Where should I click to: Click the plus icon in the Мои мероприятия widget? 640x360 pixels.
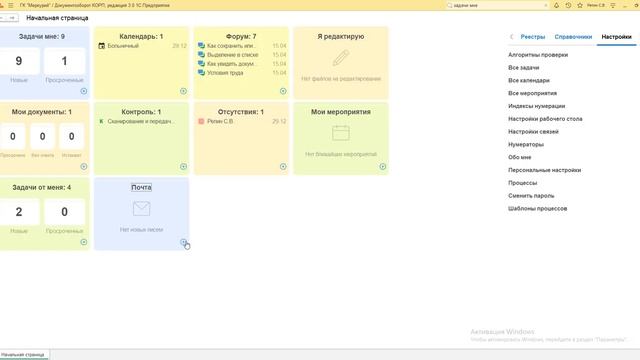[x=383, y=167]
